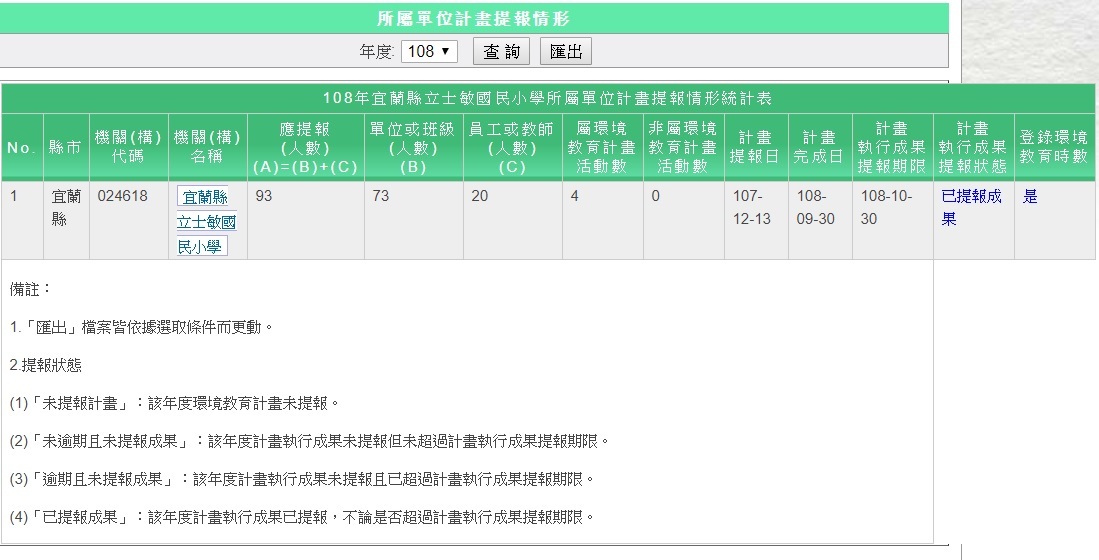Select the 應提報(人數) (A)=(B)+(C) header
The height and width of the screenshot is (560, 1099).
click(x=306, y=147)
